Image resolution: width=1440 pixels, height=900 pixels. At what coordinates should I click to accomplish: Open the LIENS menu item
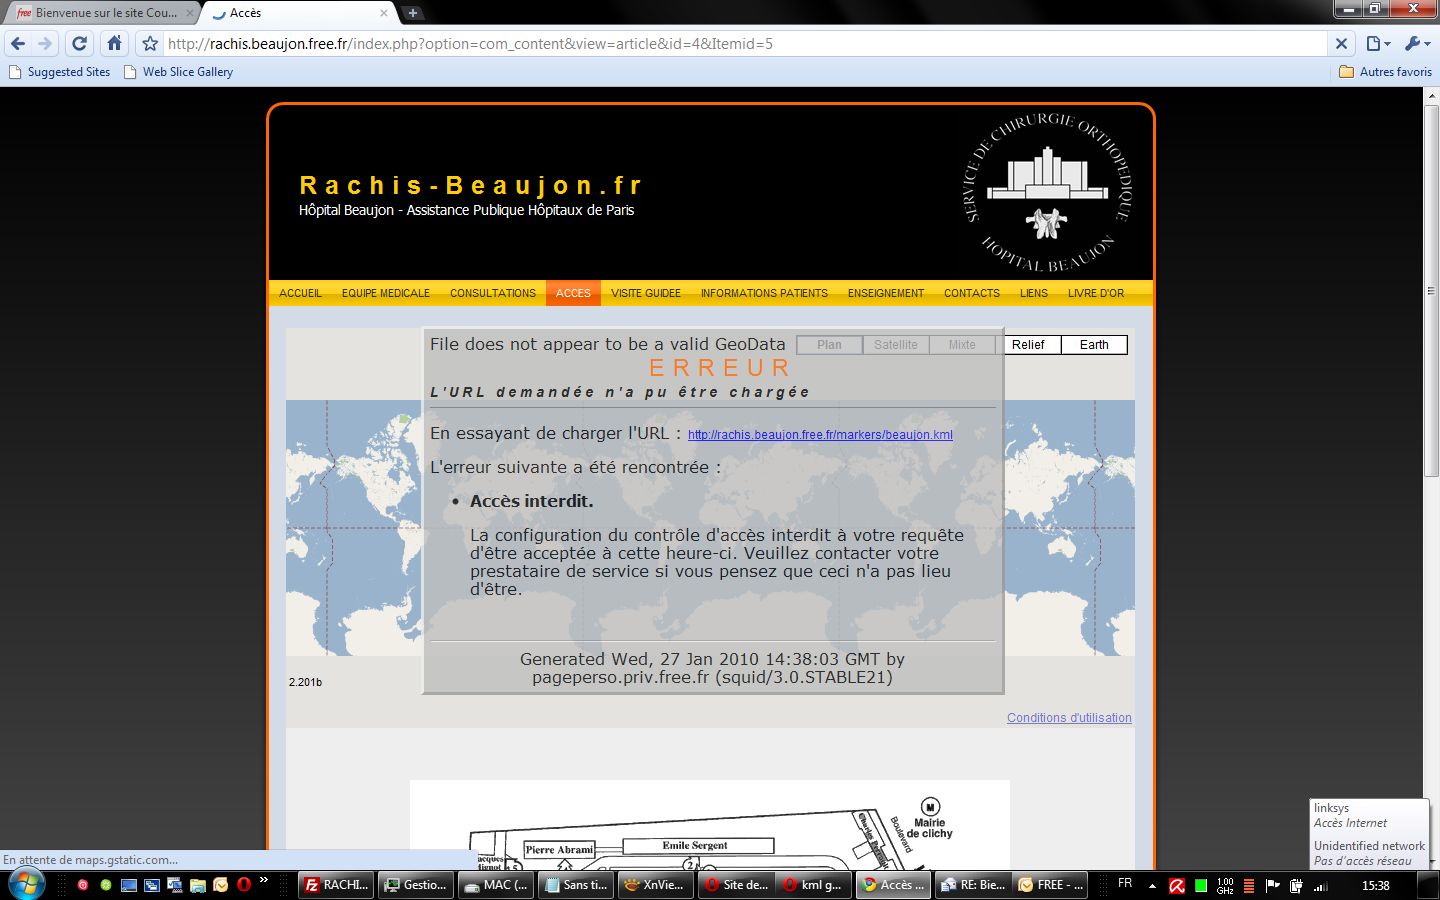(1034, 293)
